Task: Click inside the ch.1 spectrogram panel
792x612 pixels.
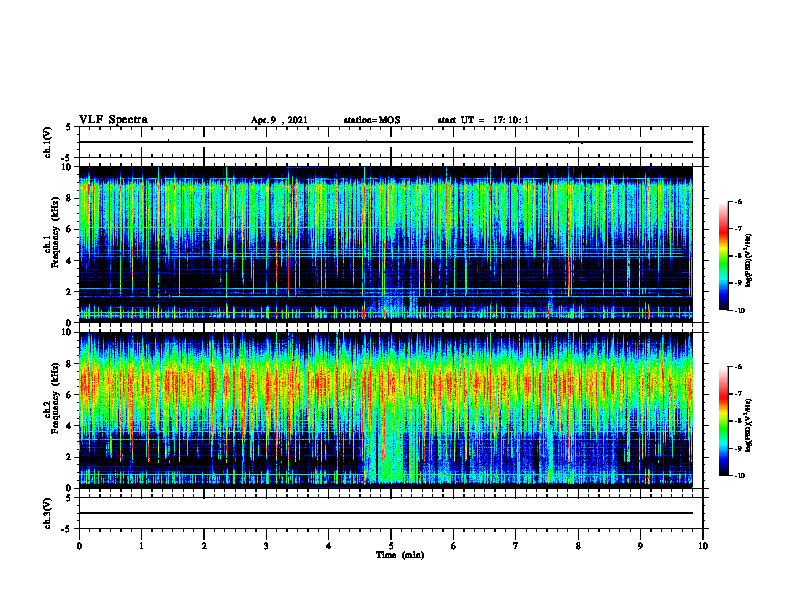Action: 386,244
